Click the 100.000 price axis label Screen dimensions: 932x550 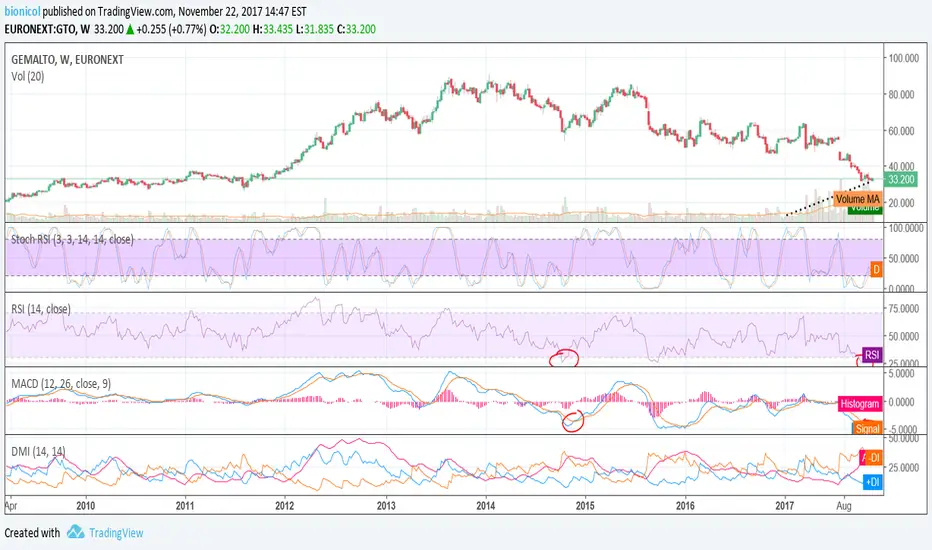tap(903, 58)
